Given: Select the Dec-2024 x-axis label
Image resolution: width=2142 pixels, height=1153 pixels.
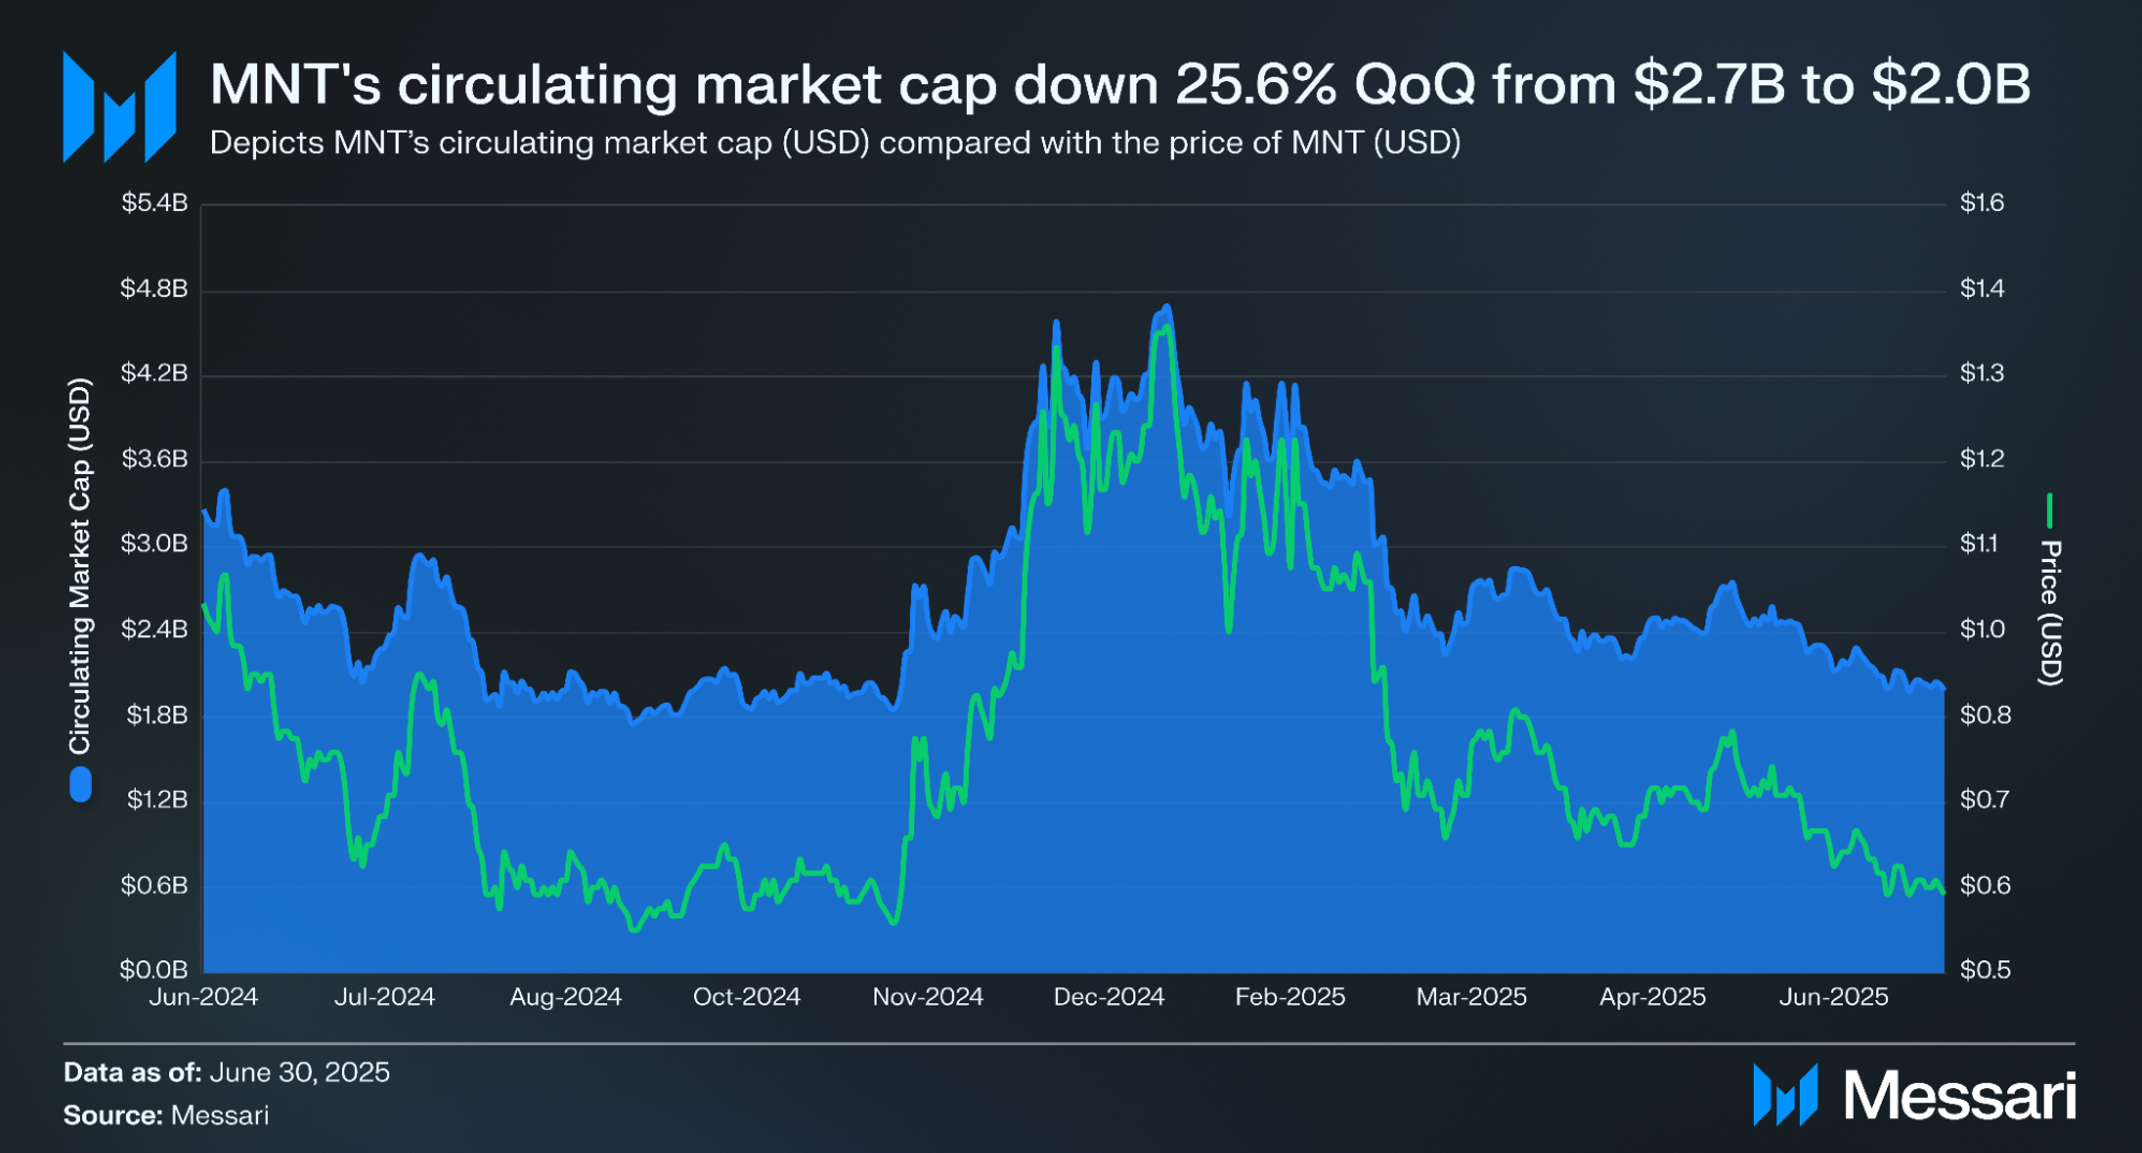Looking at the screenshot, I should click(1109, 997).
